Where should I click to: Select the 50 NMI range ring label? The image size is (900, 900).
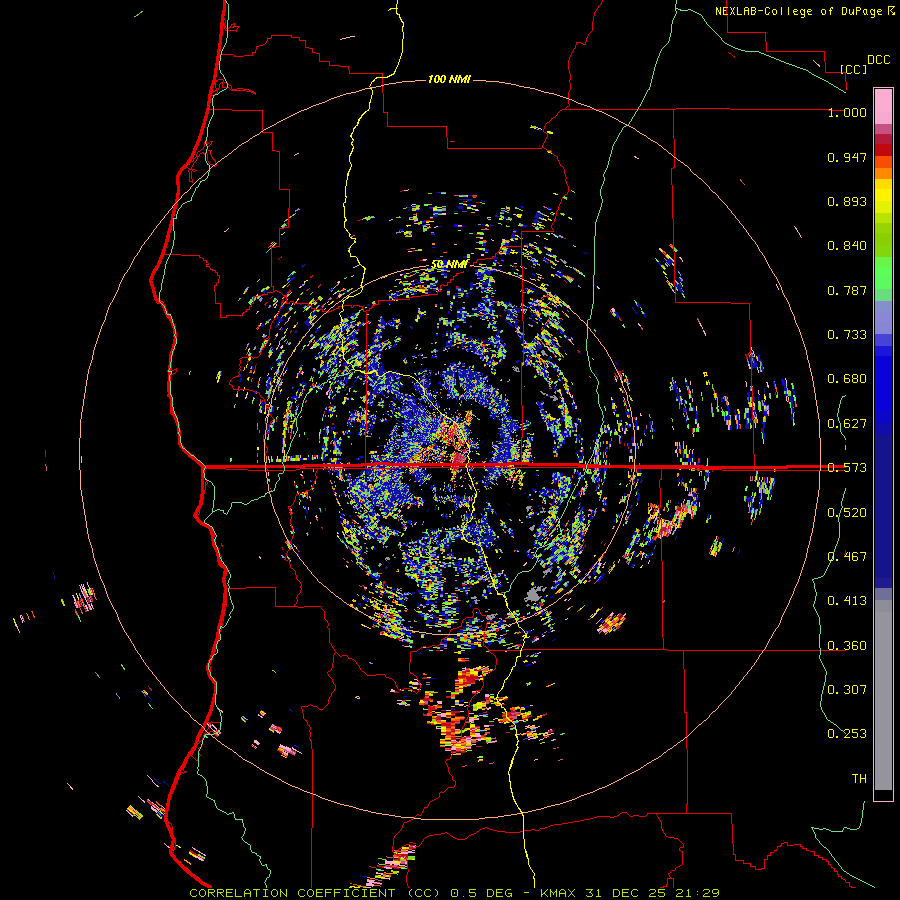[449, 264]
